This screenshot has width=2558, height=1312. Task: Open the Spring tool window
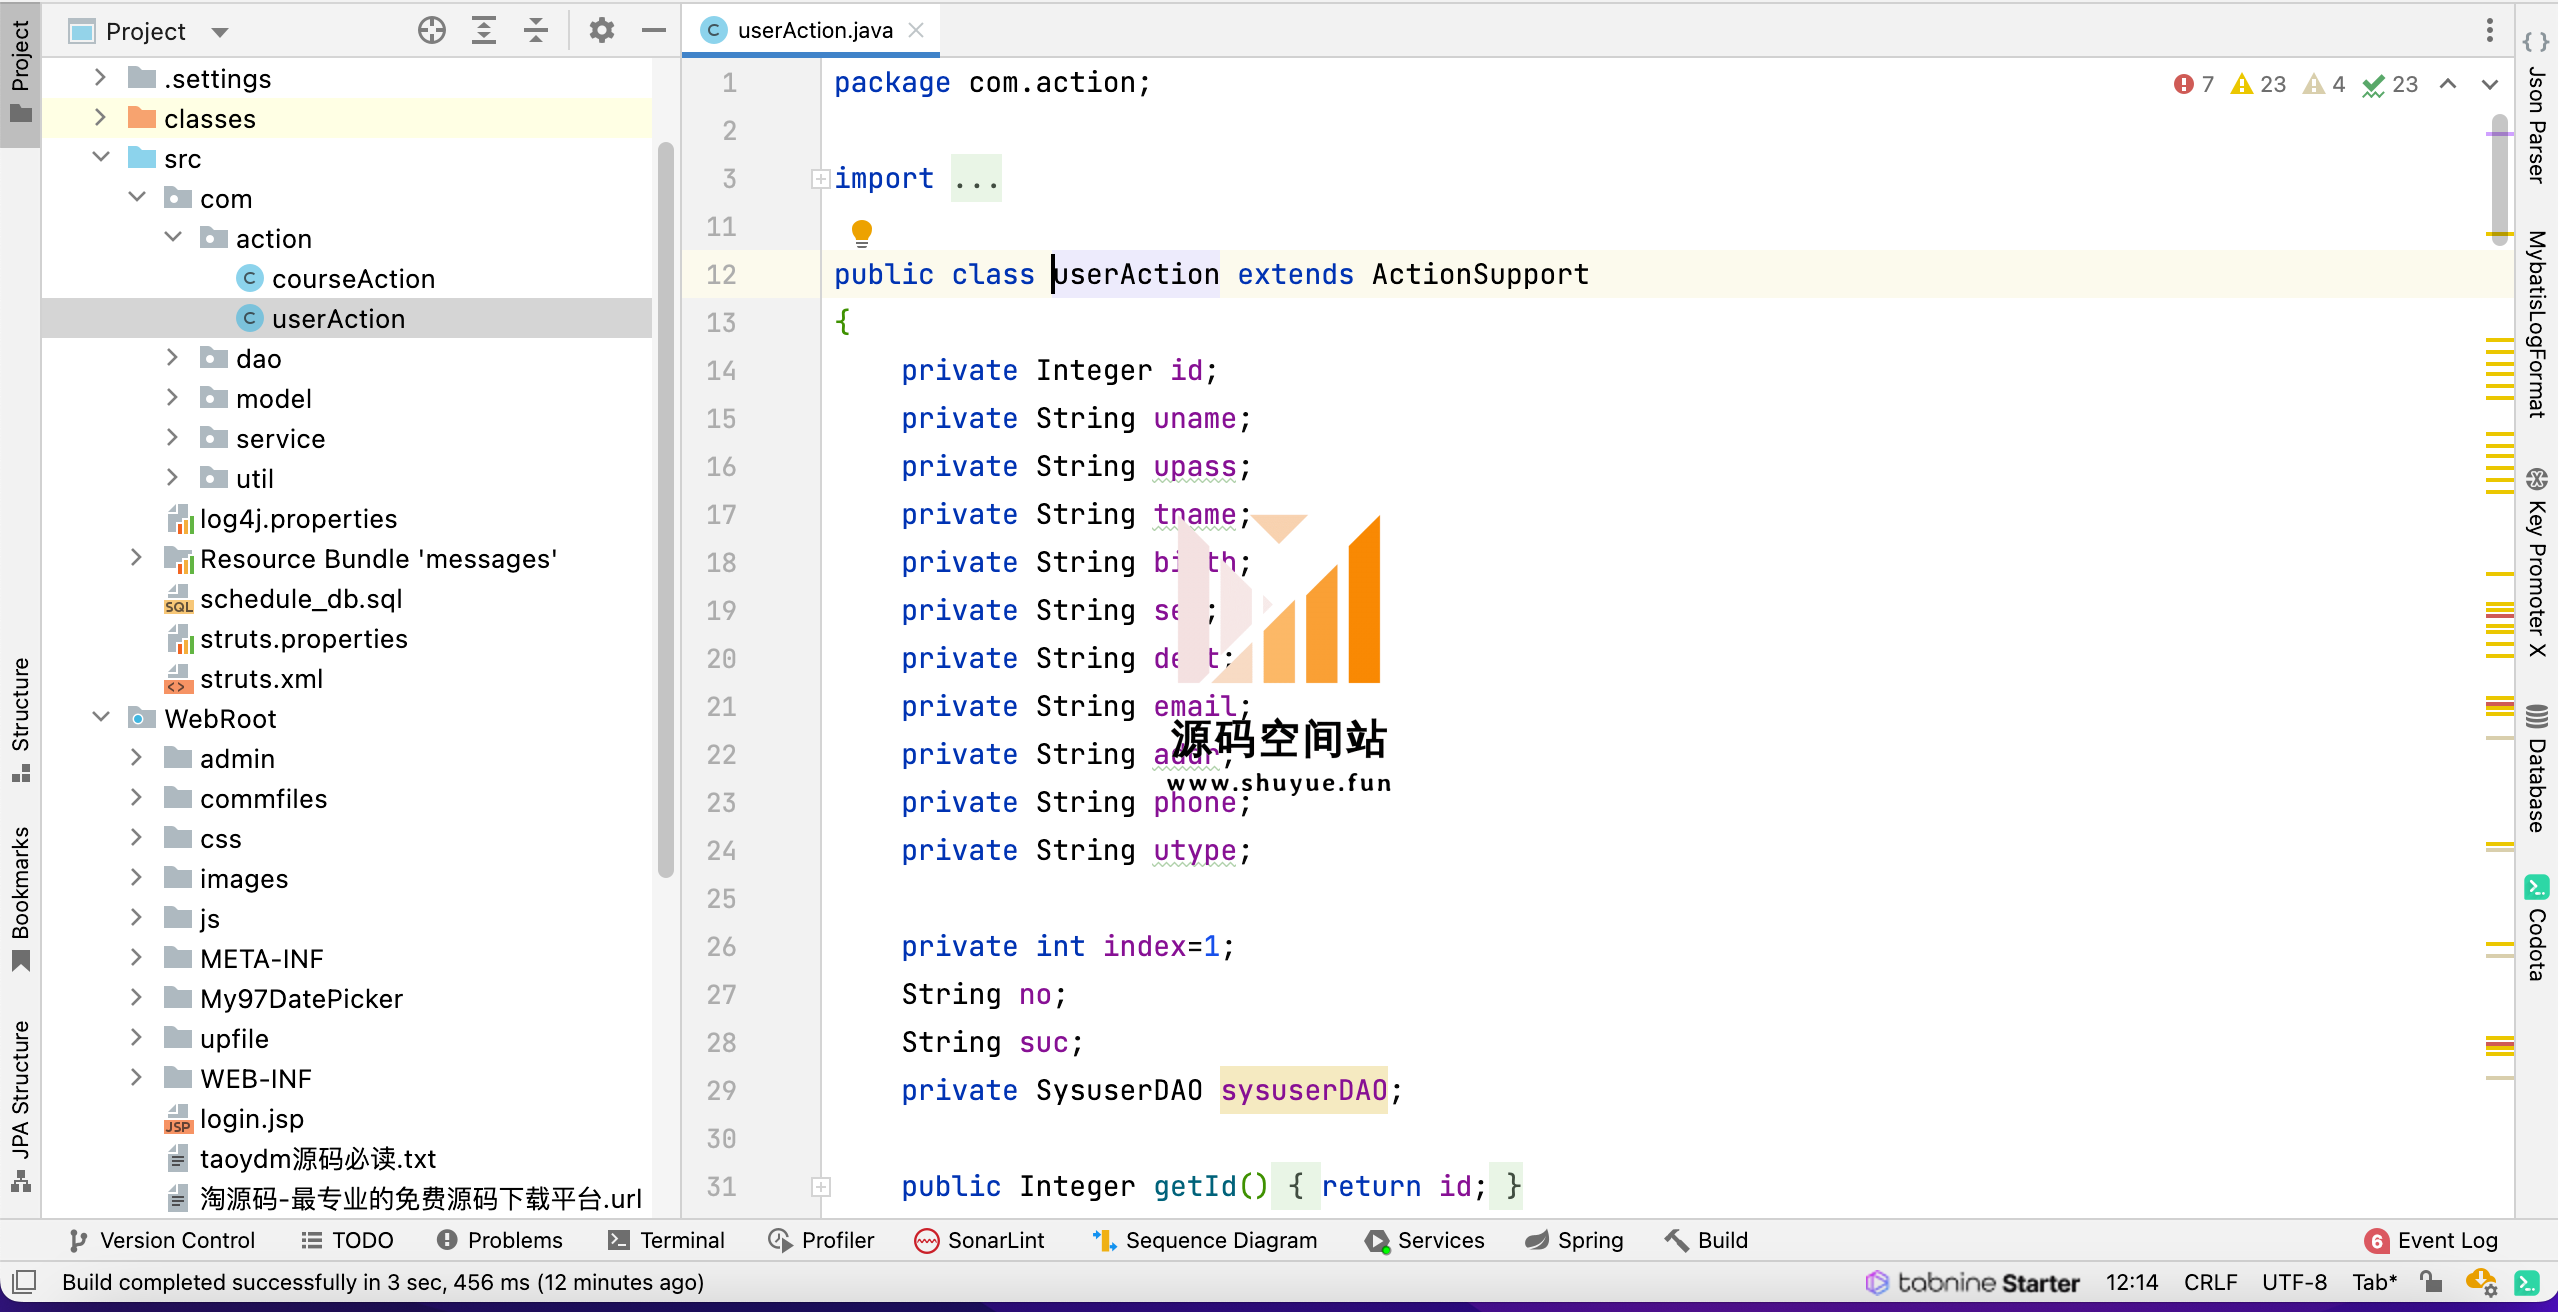point(1574,1240)
